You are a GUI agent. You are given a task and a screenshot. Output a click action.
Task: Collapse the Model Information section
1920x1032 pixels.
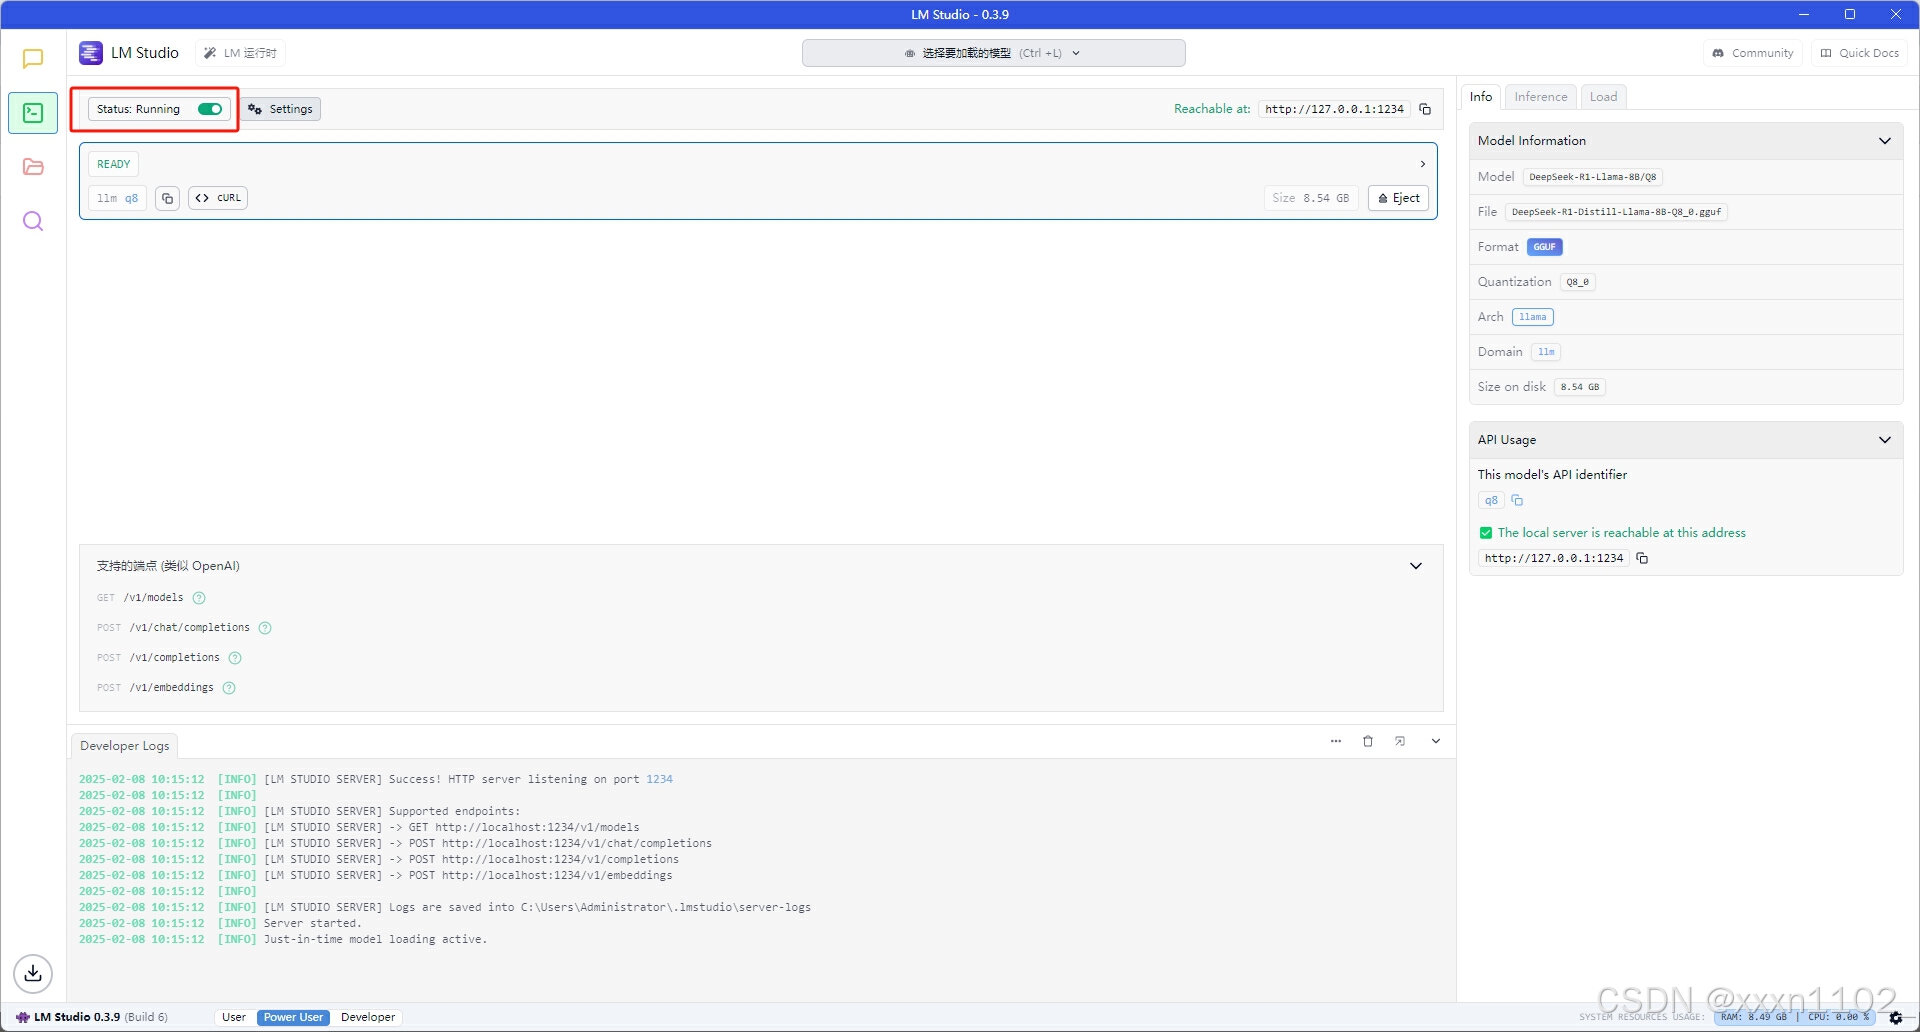point(1885,141)
